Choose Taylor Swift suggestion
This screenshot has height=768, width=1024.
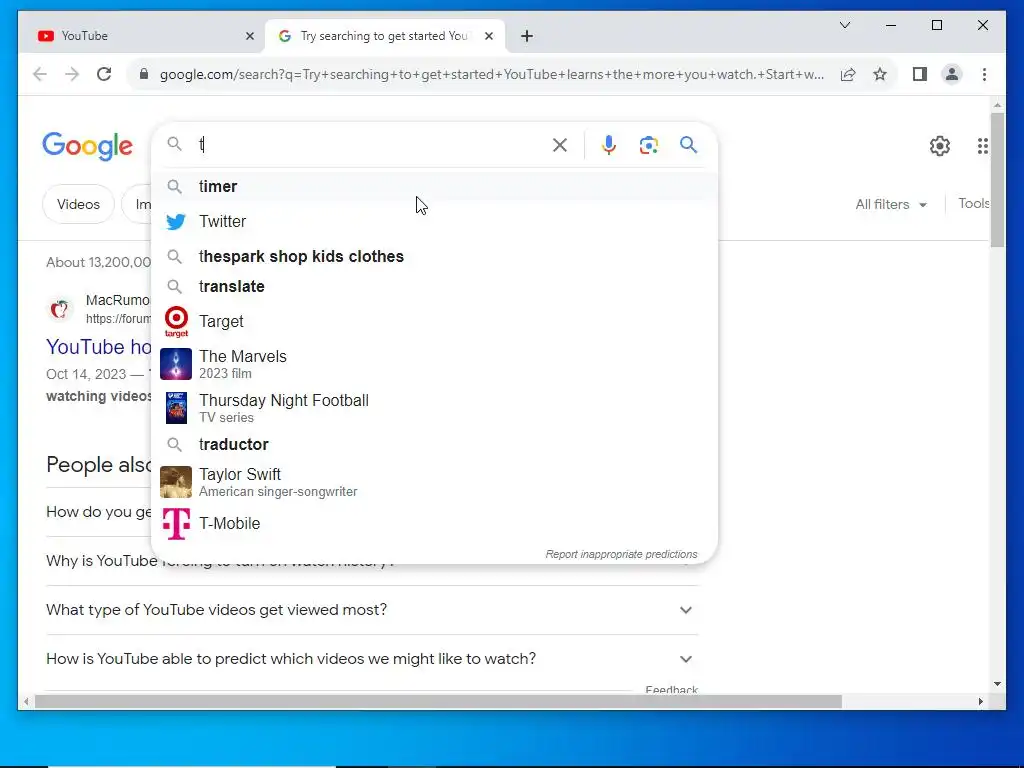[434, 482]
